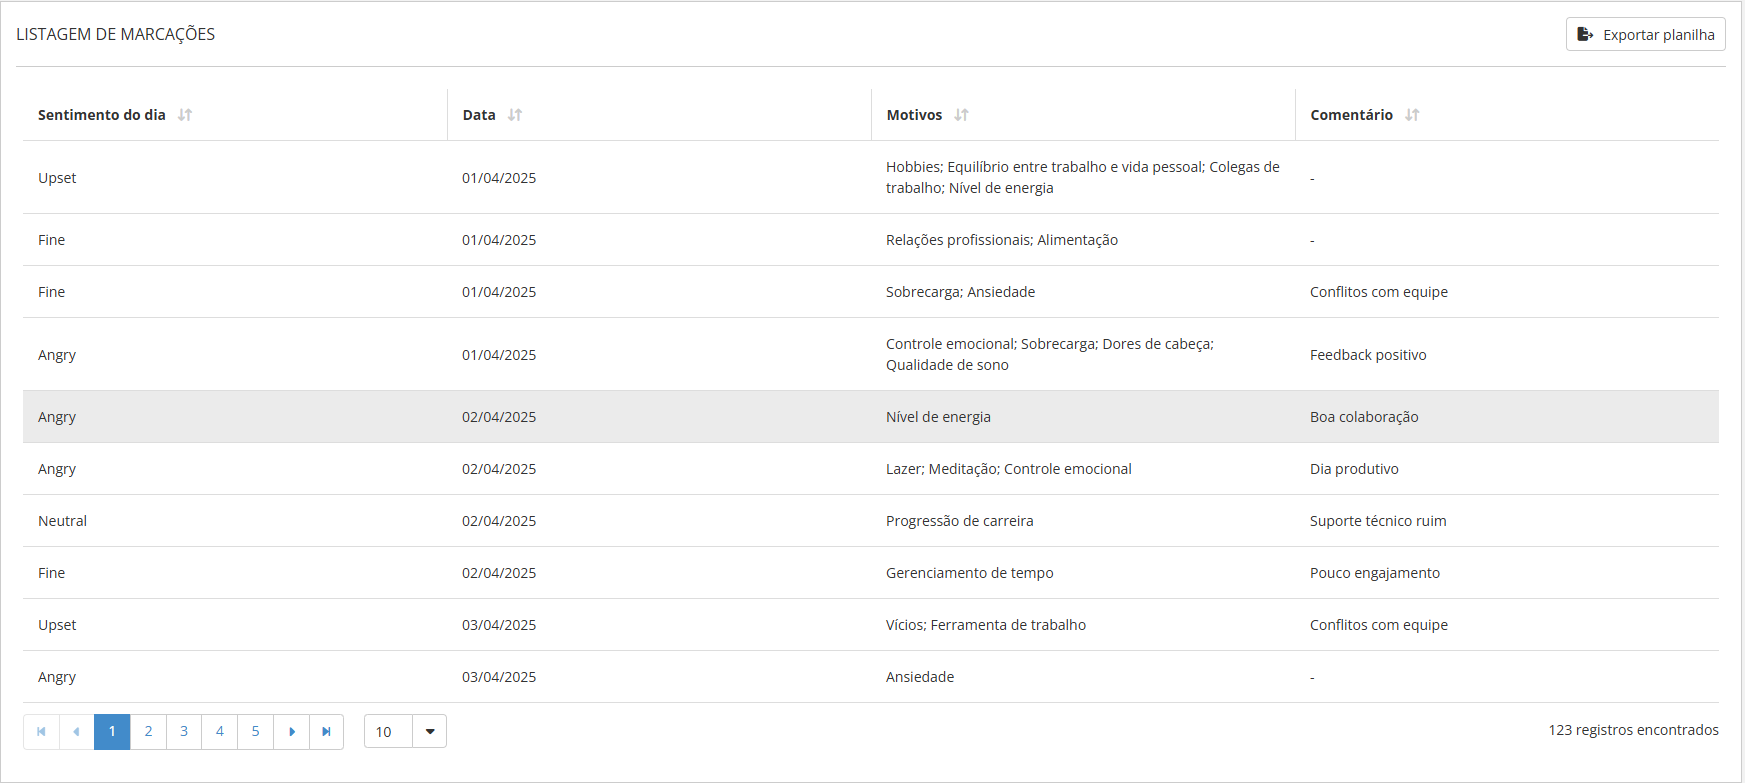Open page 2 of the listing
Screen dimensions: 1745x783
[x=148, y=732]
